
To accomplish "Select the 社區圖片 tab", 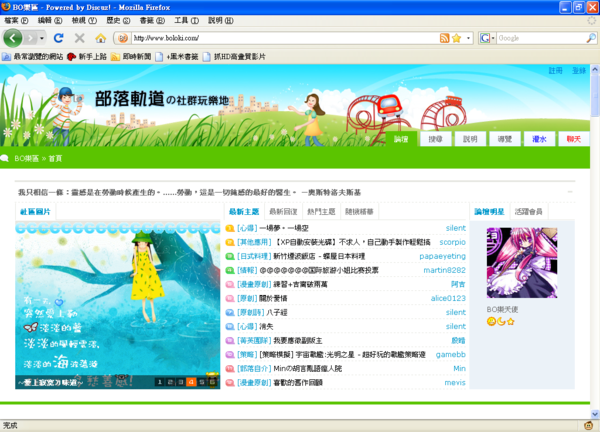I will pyautogui.click(x=35, y=212).
